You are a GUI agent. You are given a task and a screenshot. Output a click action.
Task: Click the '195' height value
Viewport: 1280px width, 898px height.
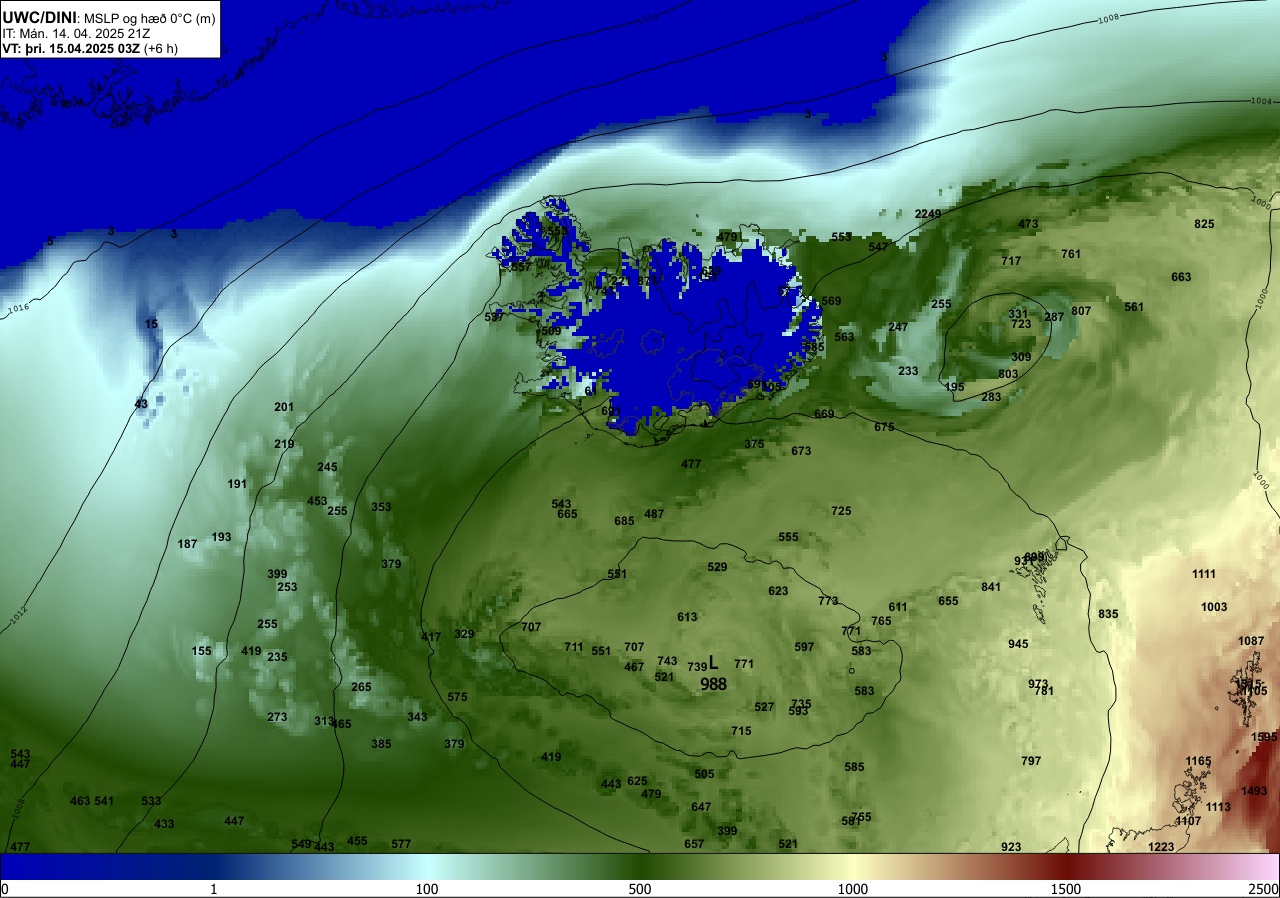pos(954,387)
